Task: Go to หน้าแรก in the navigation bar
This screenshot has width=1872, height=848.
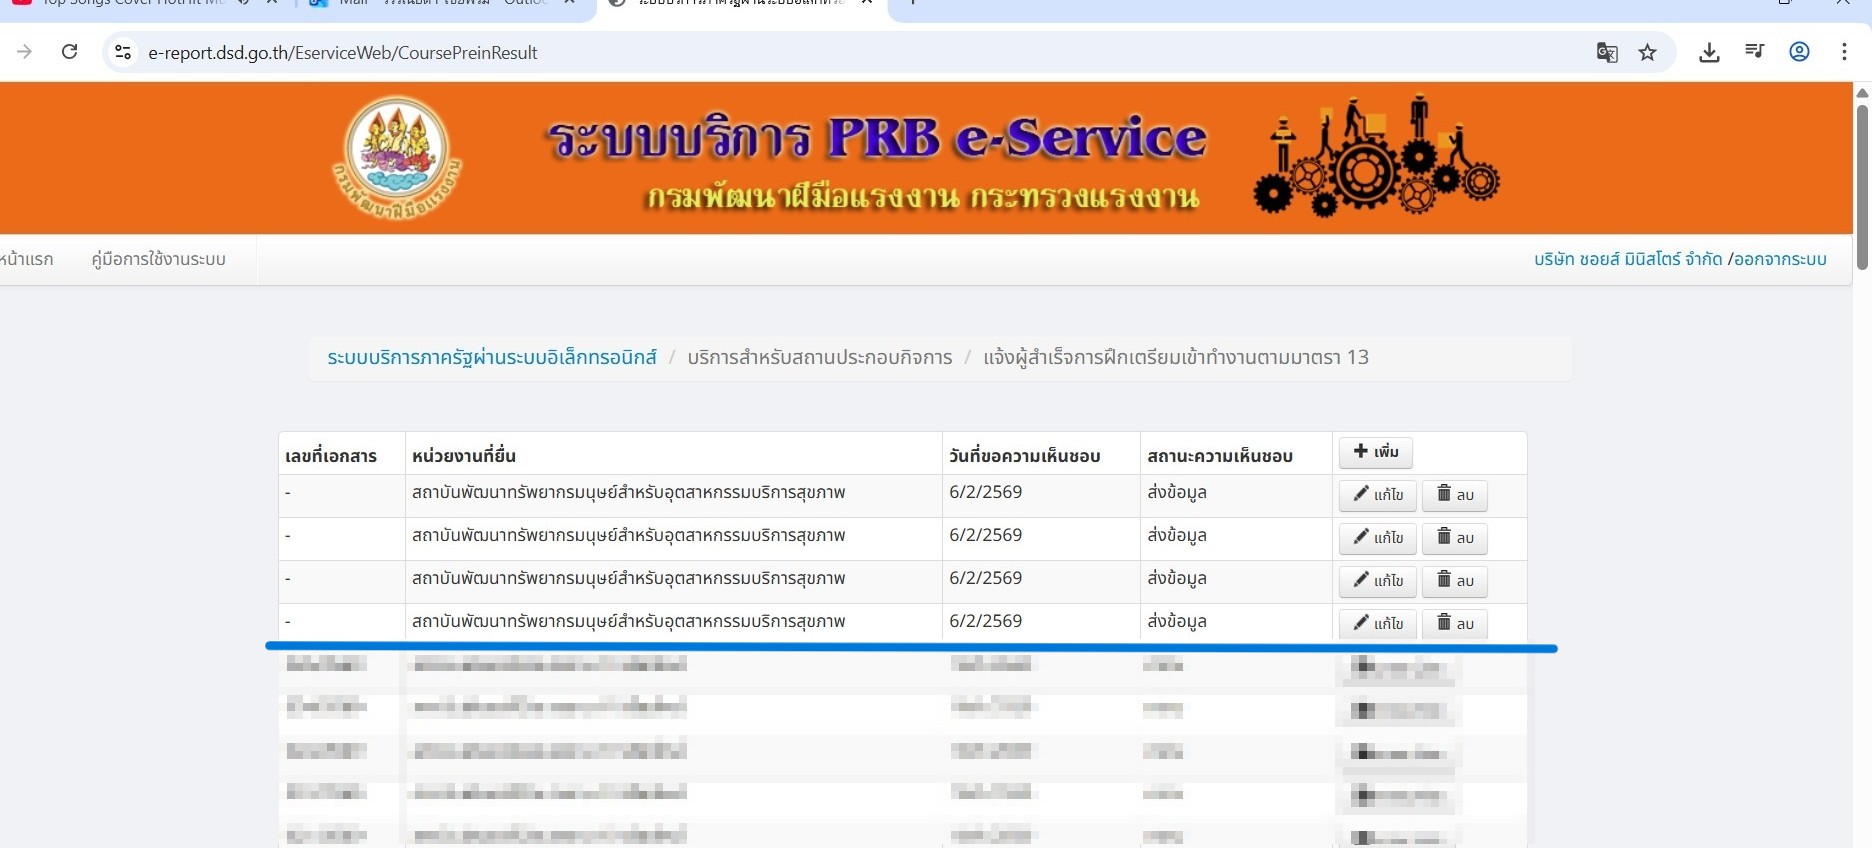Action: point(27,259)
